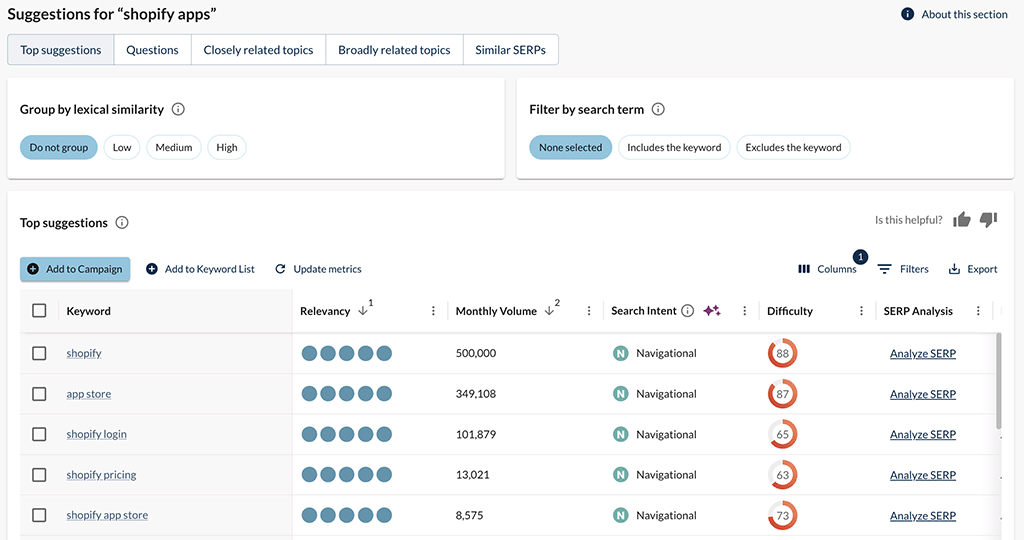Viewport: 1024px width, 540px height.
Task: Click Analyze SERP for the app store row
Action: 923,394
